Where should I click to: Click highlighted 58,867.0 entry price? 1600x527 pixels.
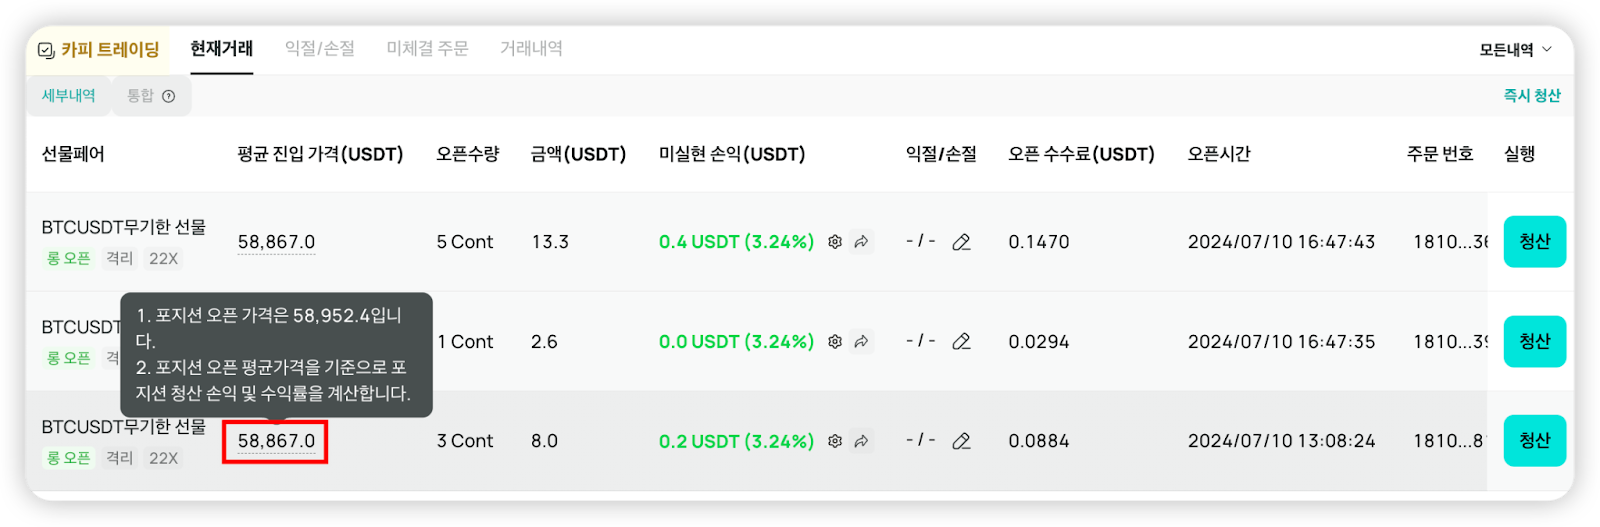(x=276, y=441)
